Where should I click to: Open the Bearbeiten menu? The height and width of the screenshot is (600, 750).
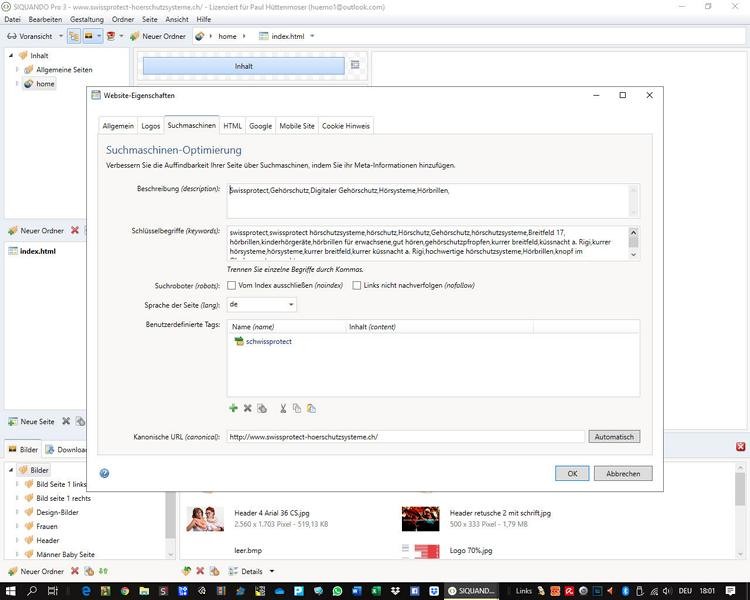coord(45,20)
